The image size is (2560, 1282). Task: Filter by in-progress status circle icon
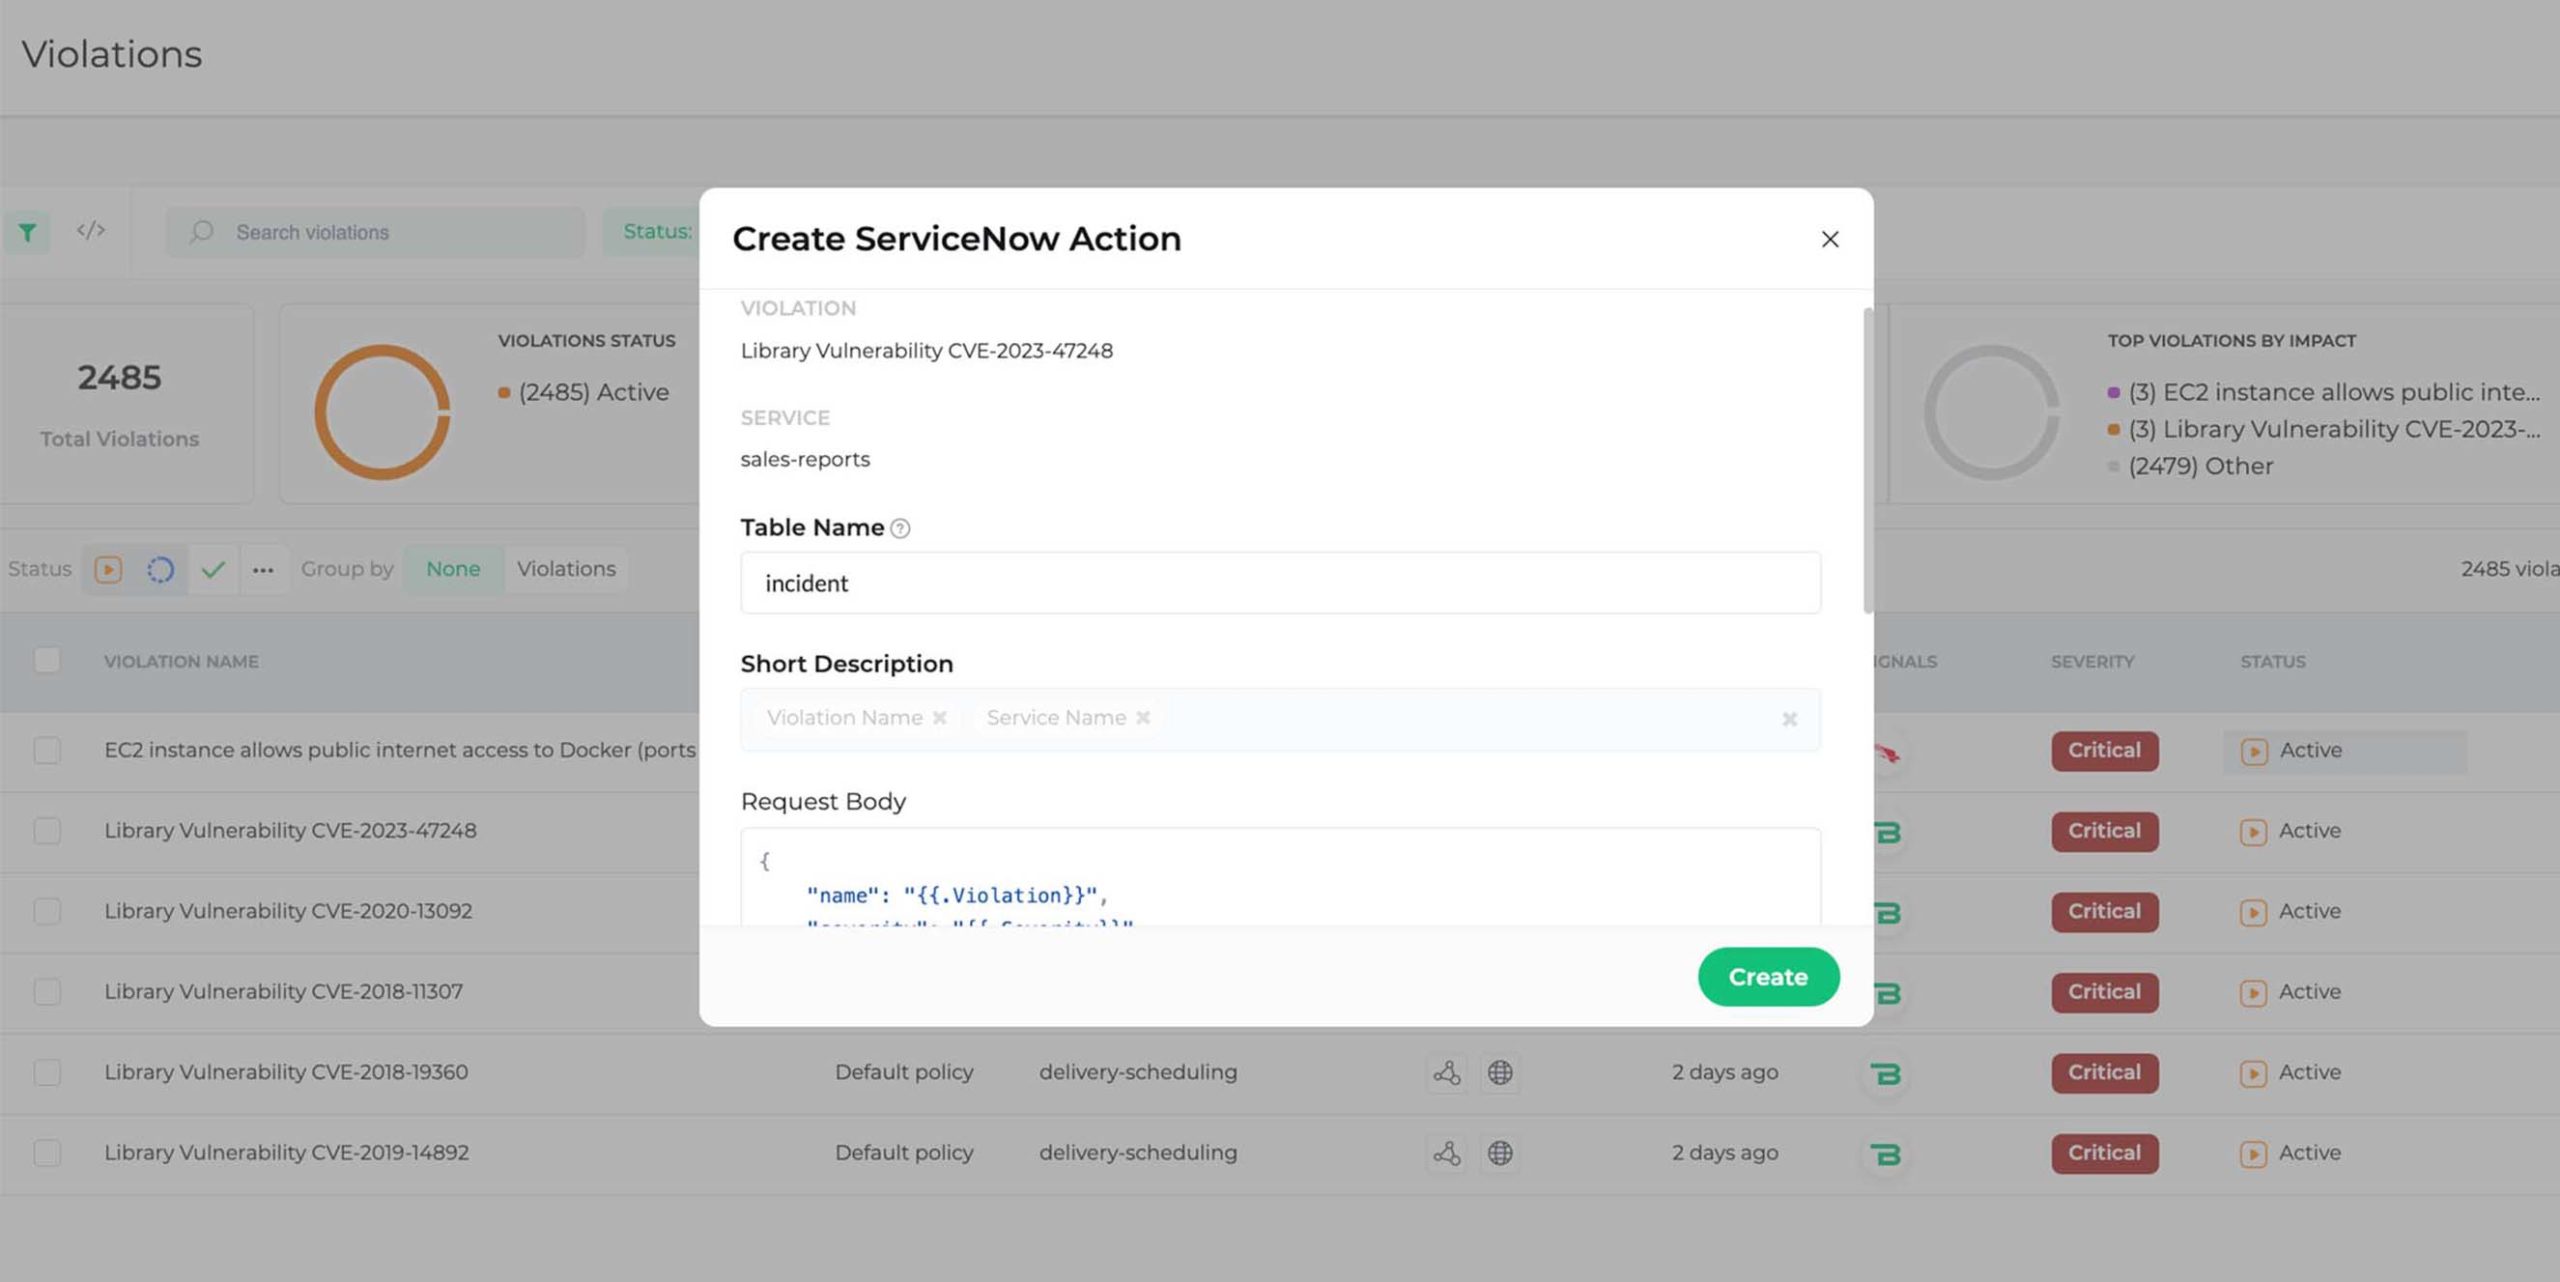click(x=160, y=569)
